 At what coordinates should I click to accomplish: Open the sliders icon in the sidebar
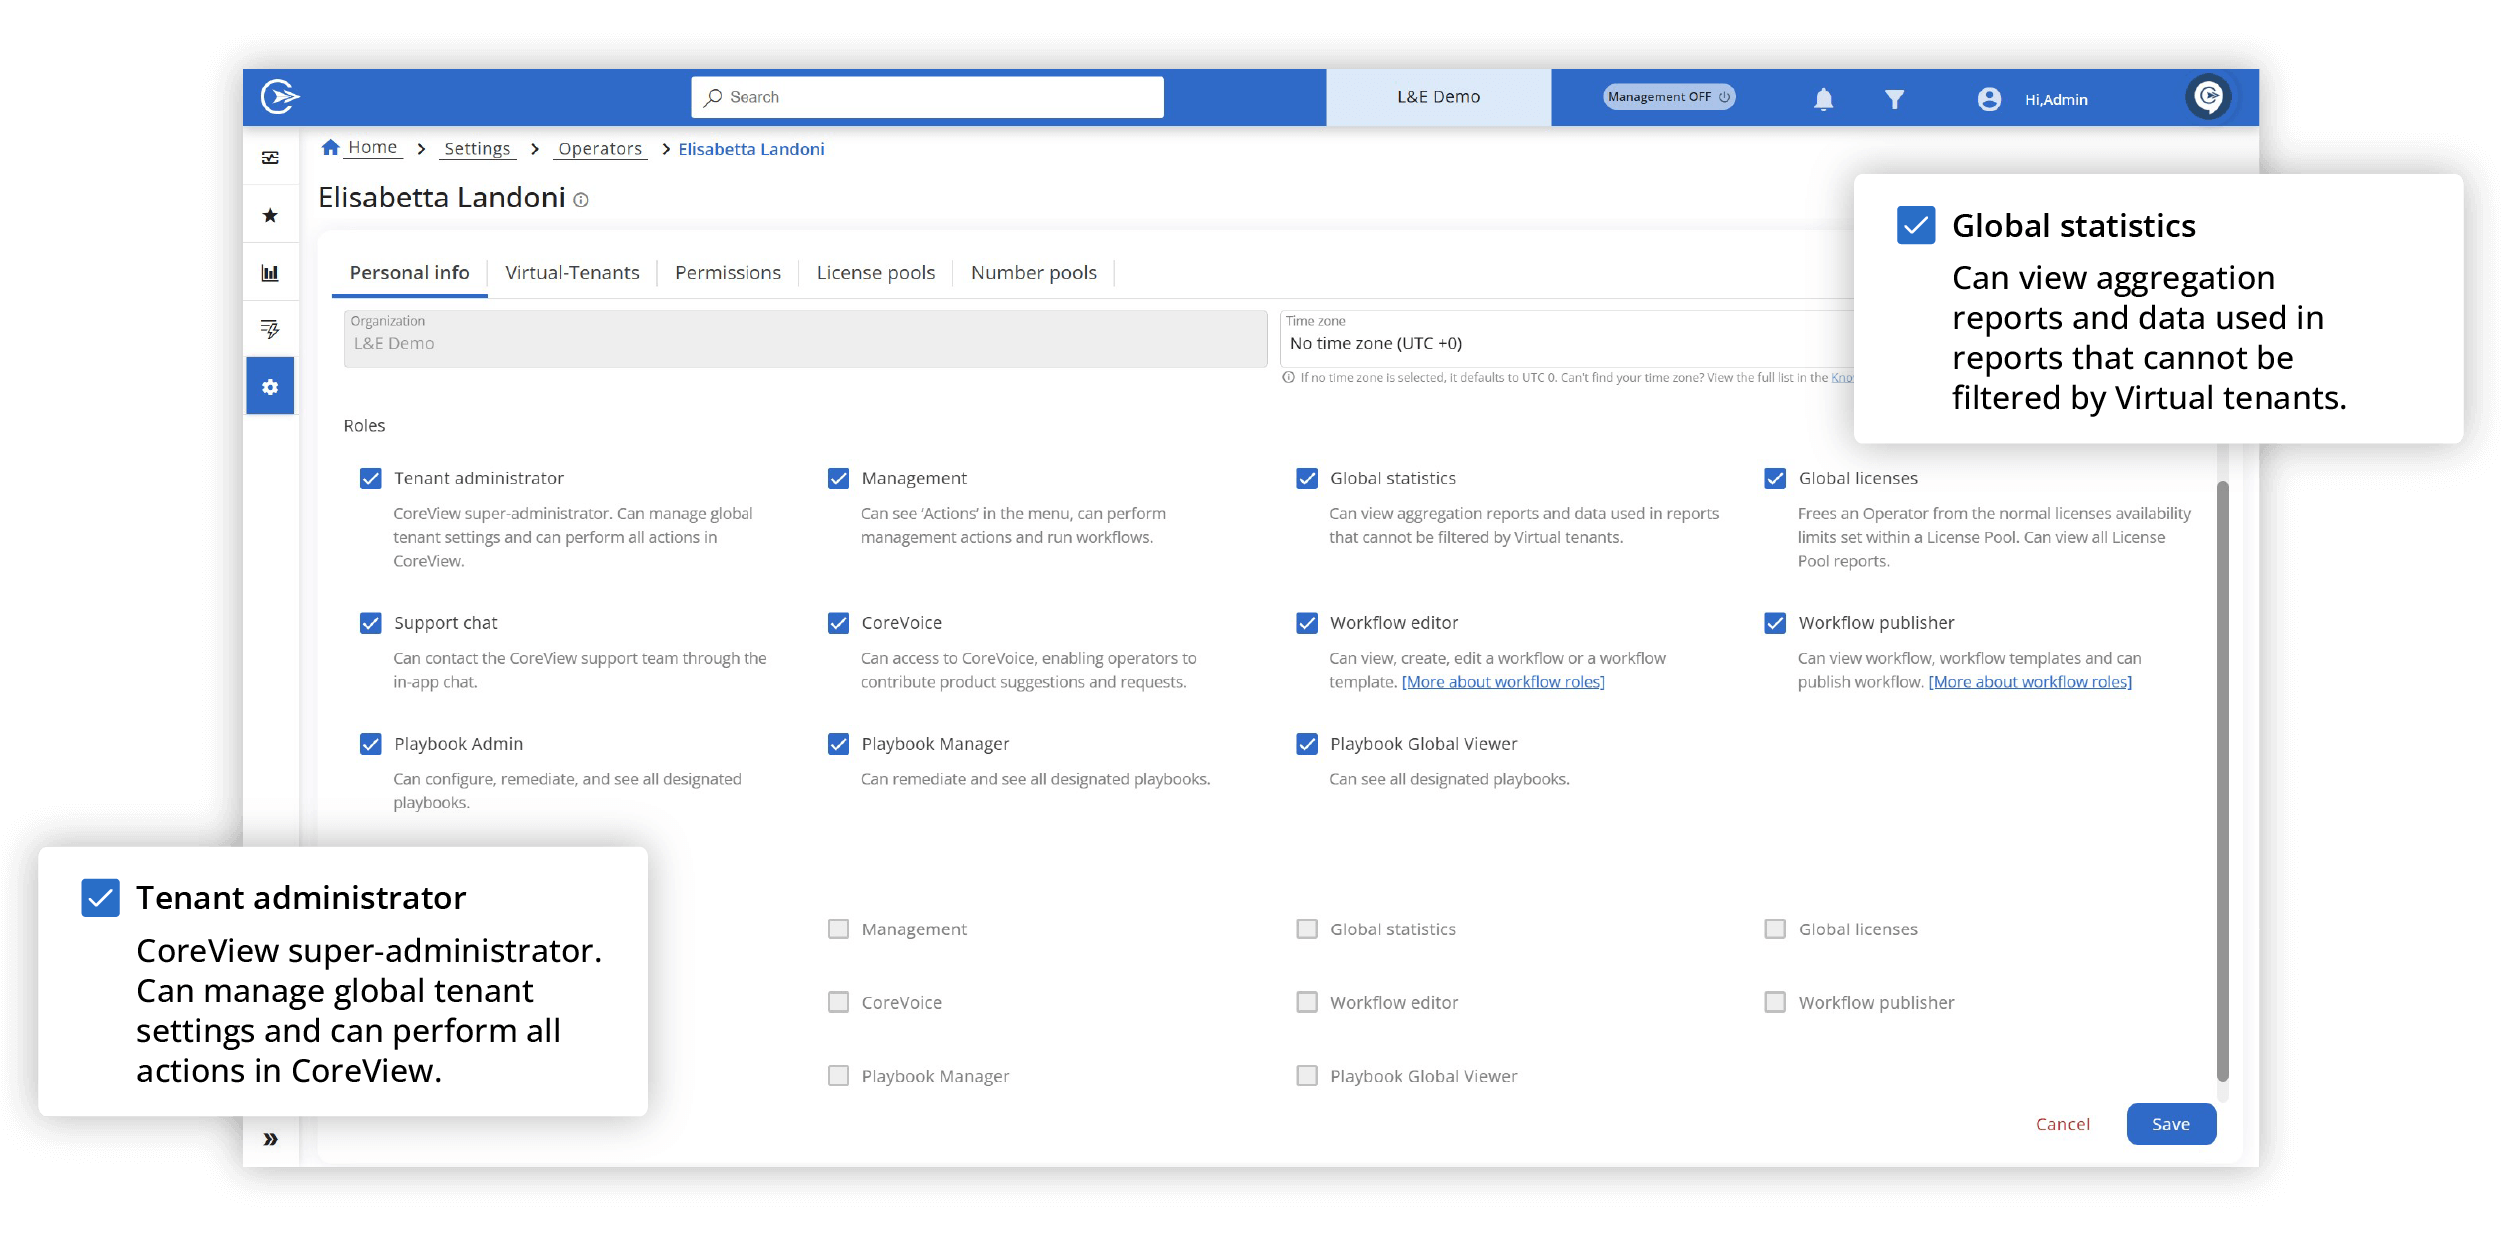pos(270,157)
